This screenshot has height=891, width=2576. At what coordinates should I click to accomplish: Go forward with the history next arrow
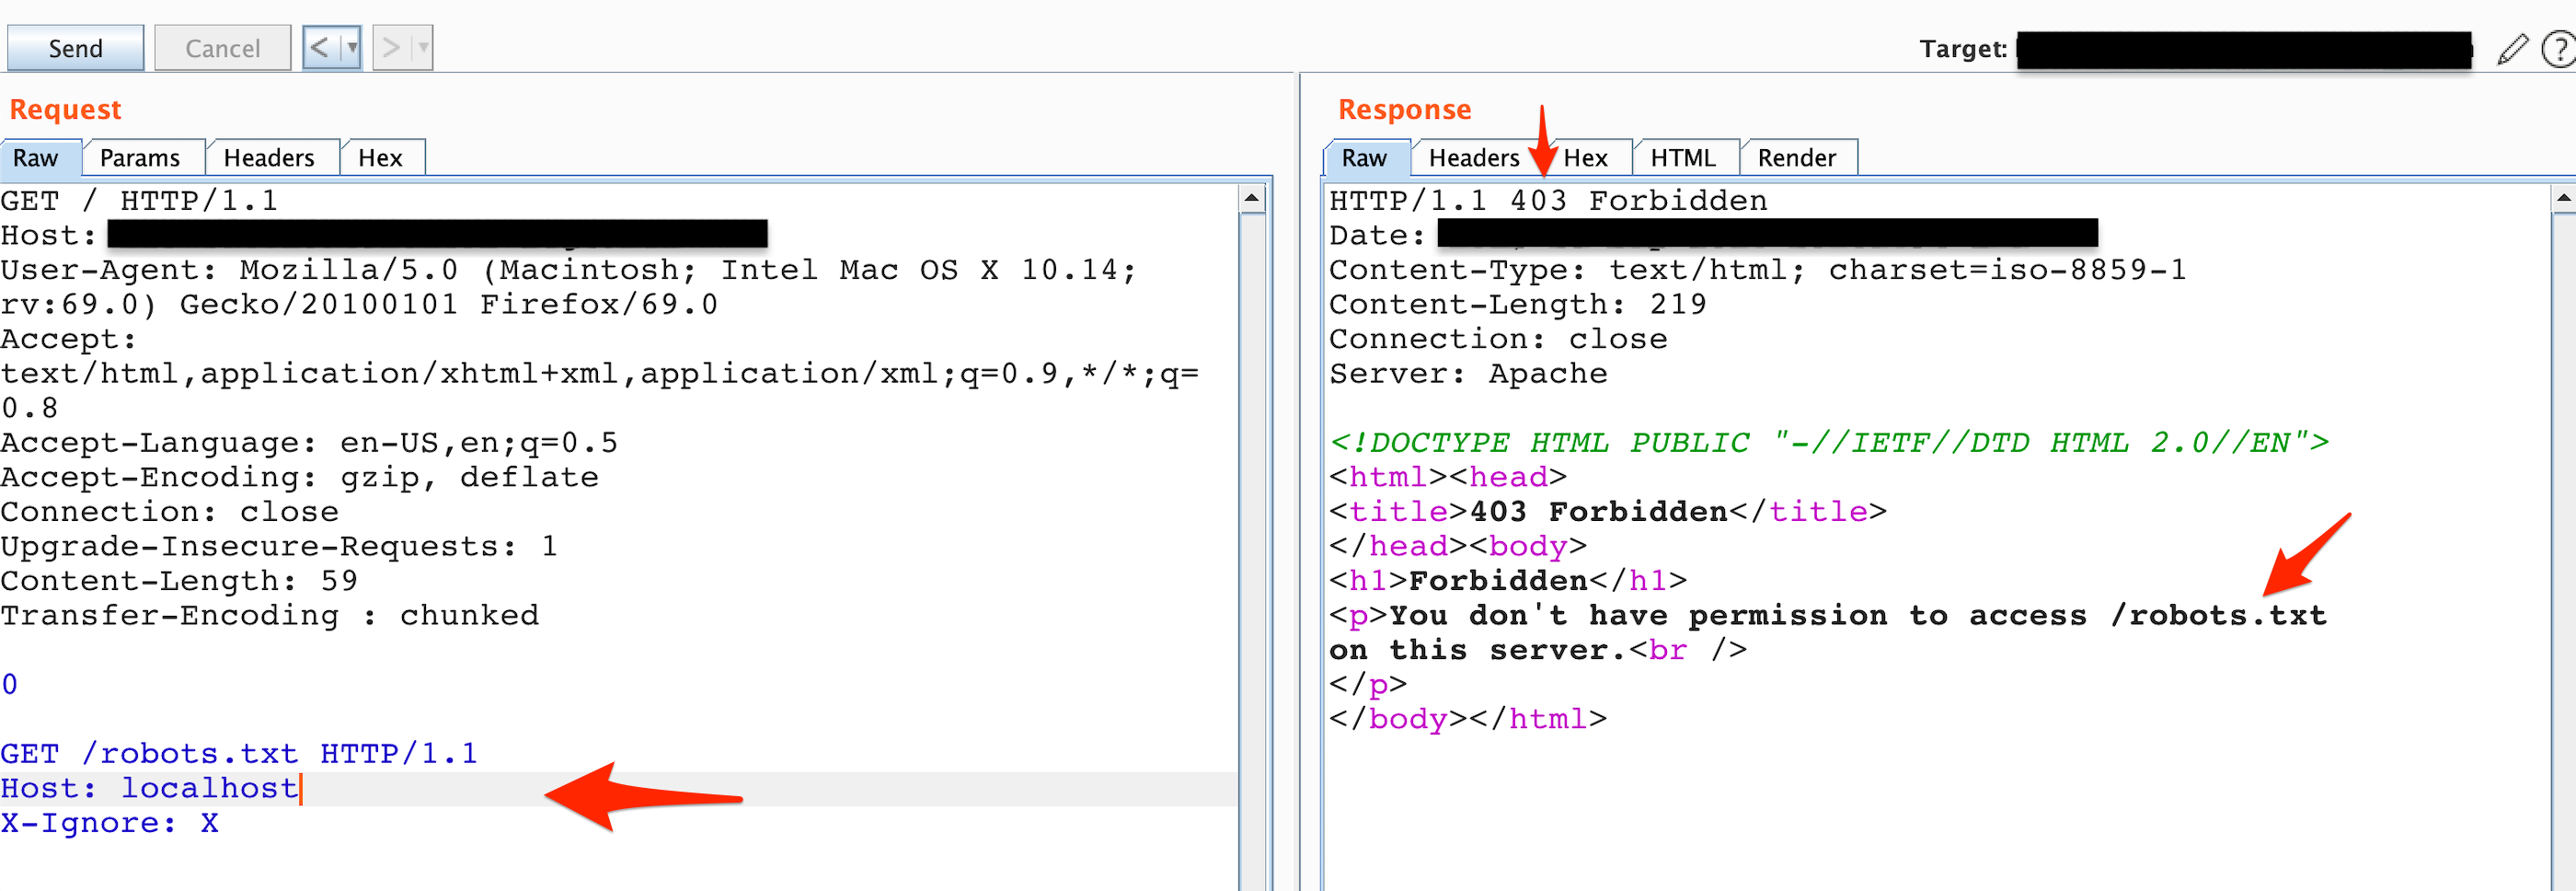tap(391, 47)
